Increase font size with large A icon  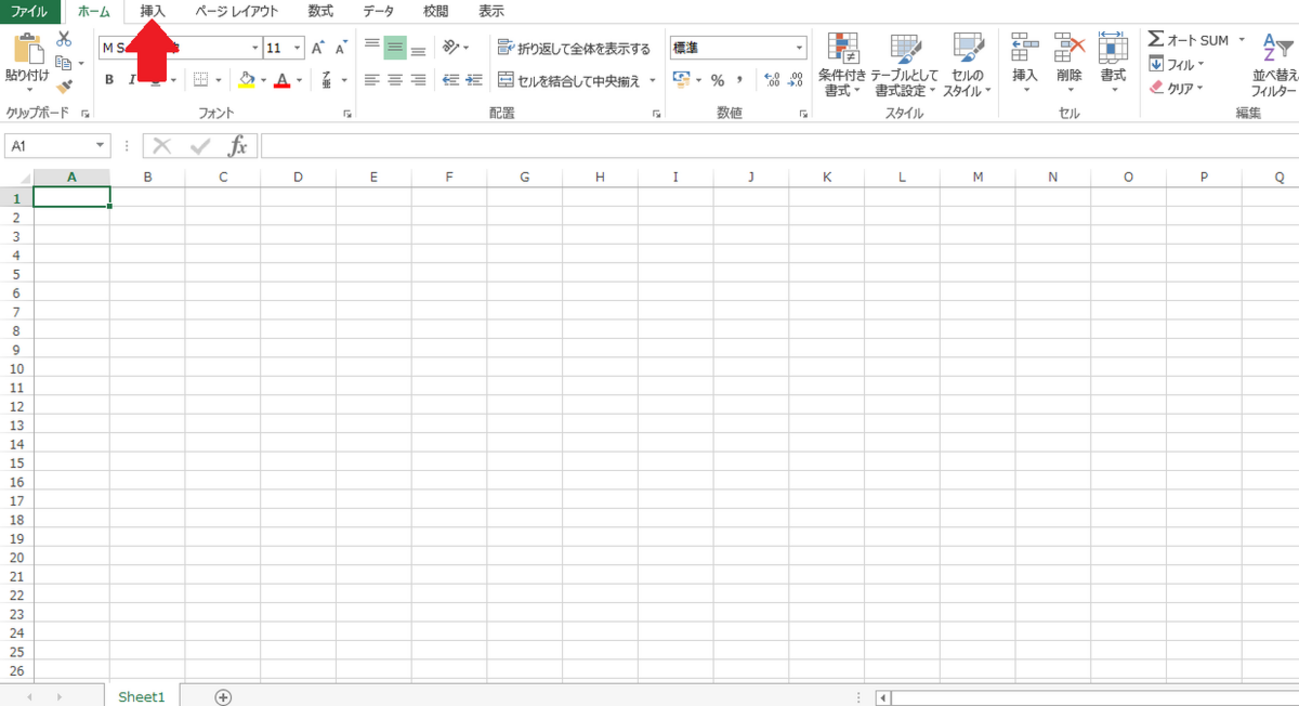tap(317, 48)
